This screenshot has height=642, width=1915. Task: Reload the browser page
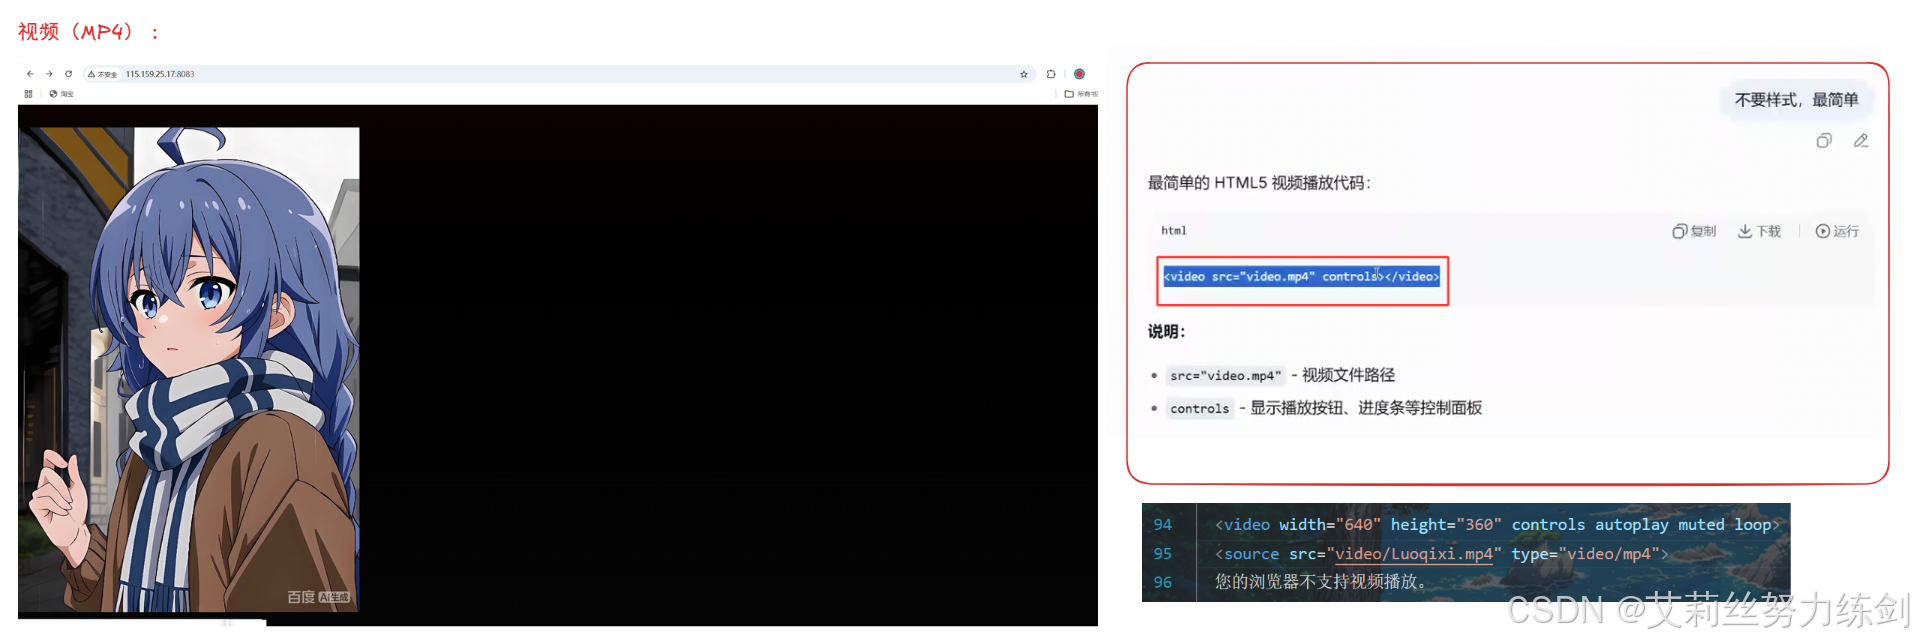(x=68, y=74)
